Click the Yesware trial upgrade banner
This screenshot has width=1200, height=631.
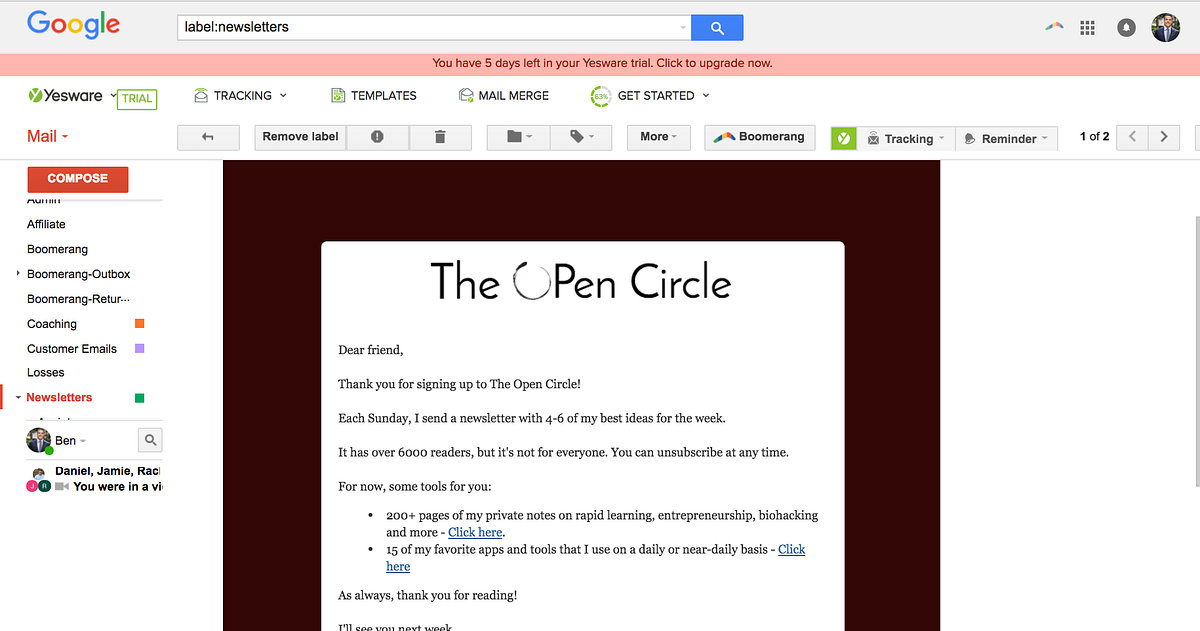(602, 63)
